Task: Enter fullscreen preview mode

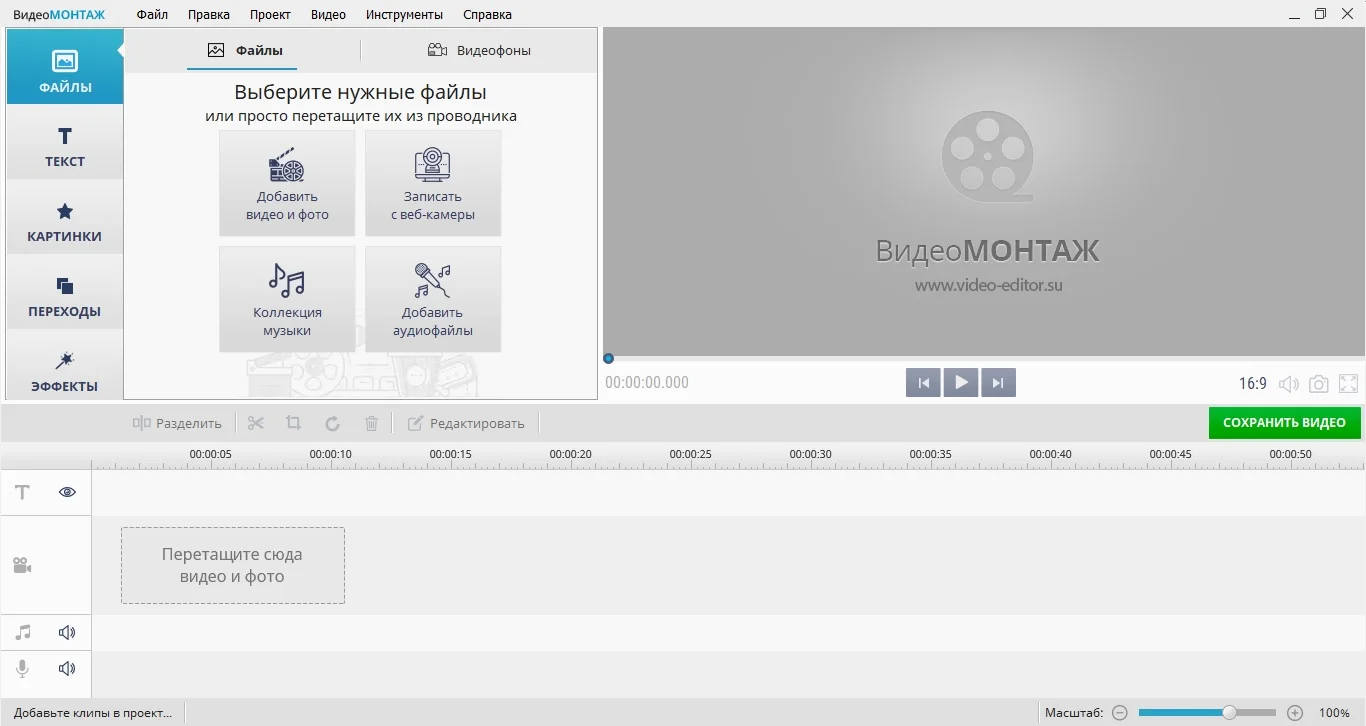Action: (x=1348, y=384)
